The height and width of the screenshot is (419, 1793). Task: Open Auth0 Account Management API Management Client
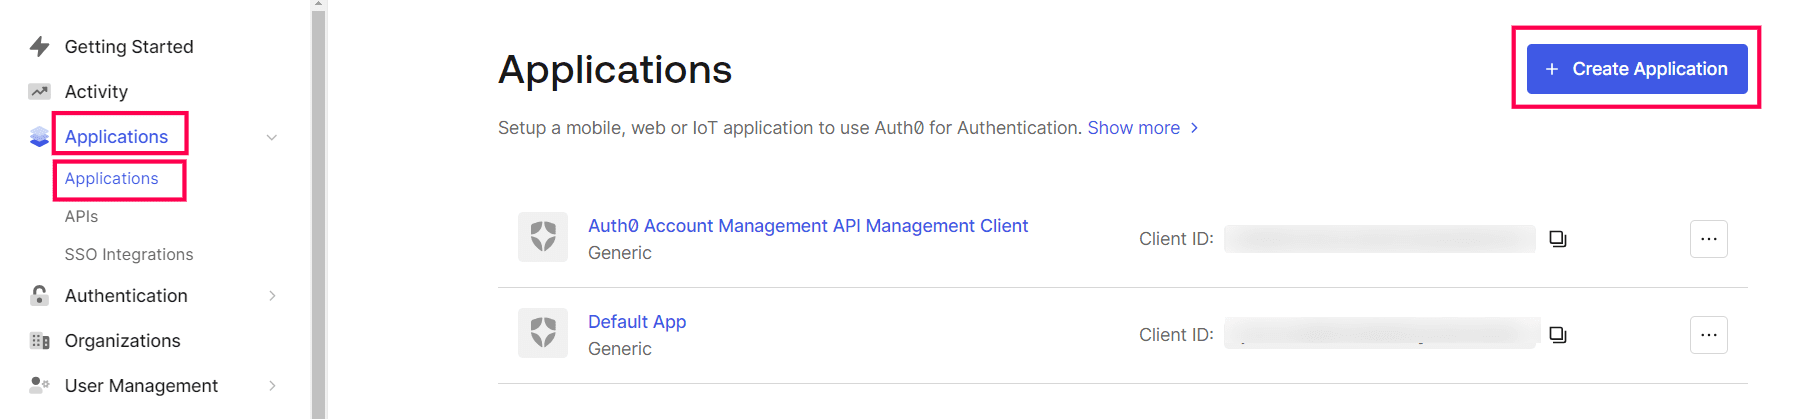click(807, 226)
